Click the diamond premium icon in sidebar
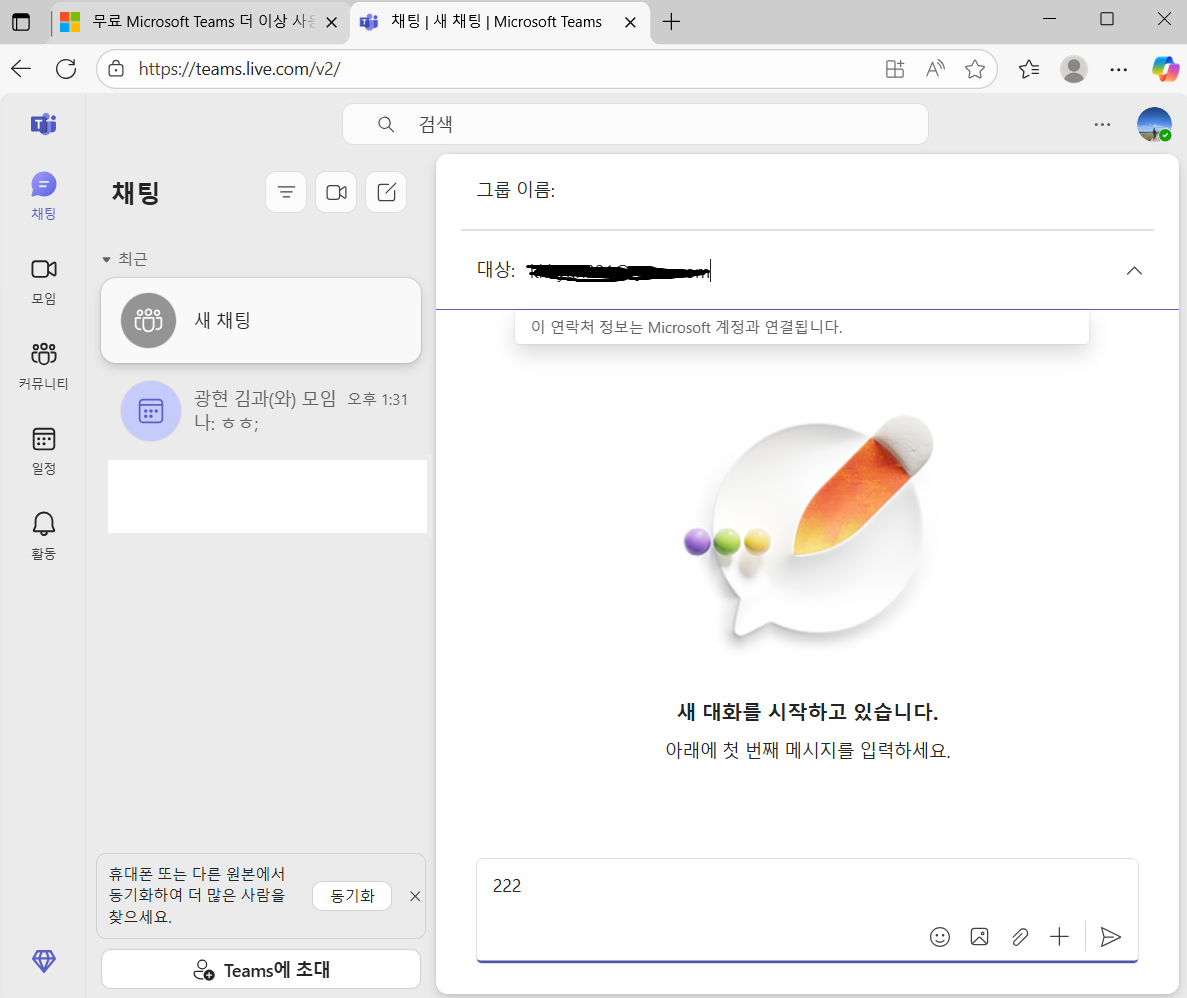 tap(43, 961)
